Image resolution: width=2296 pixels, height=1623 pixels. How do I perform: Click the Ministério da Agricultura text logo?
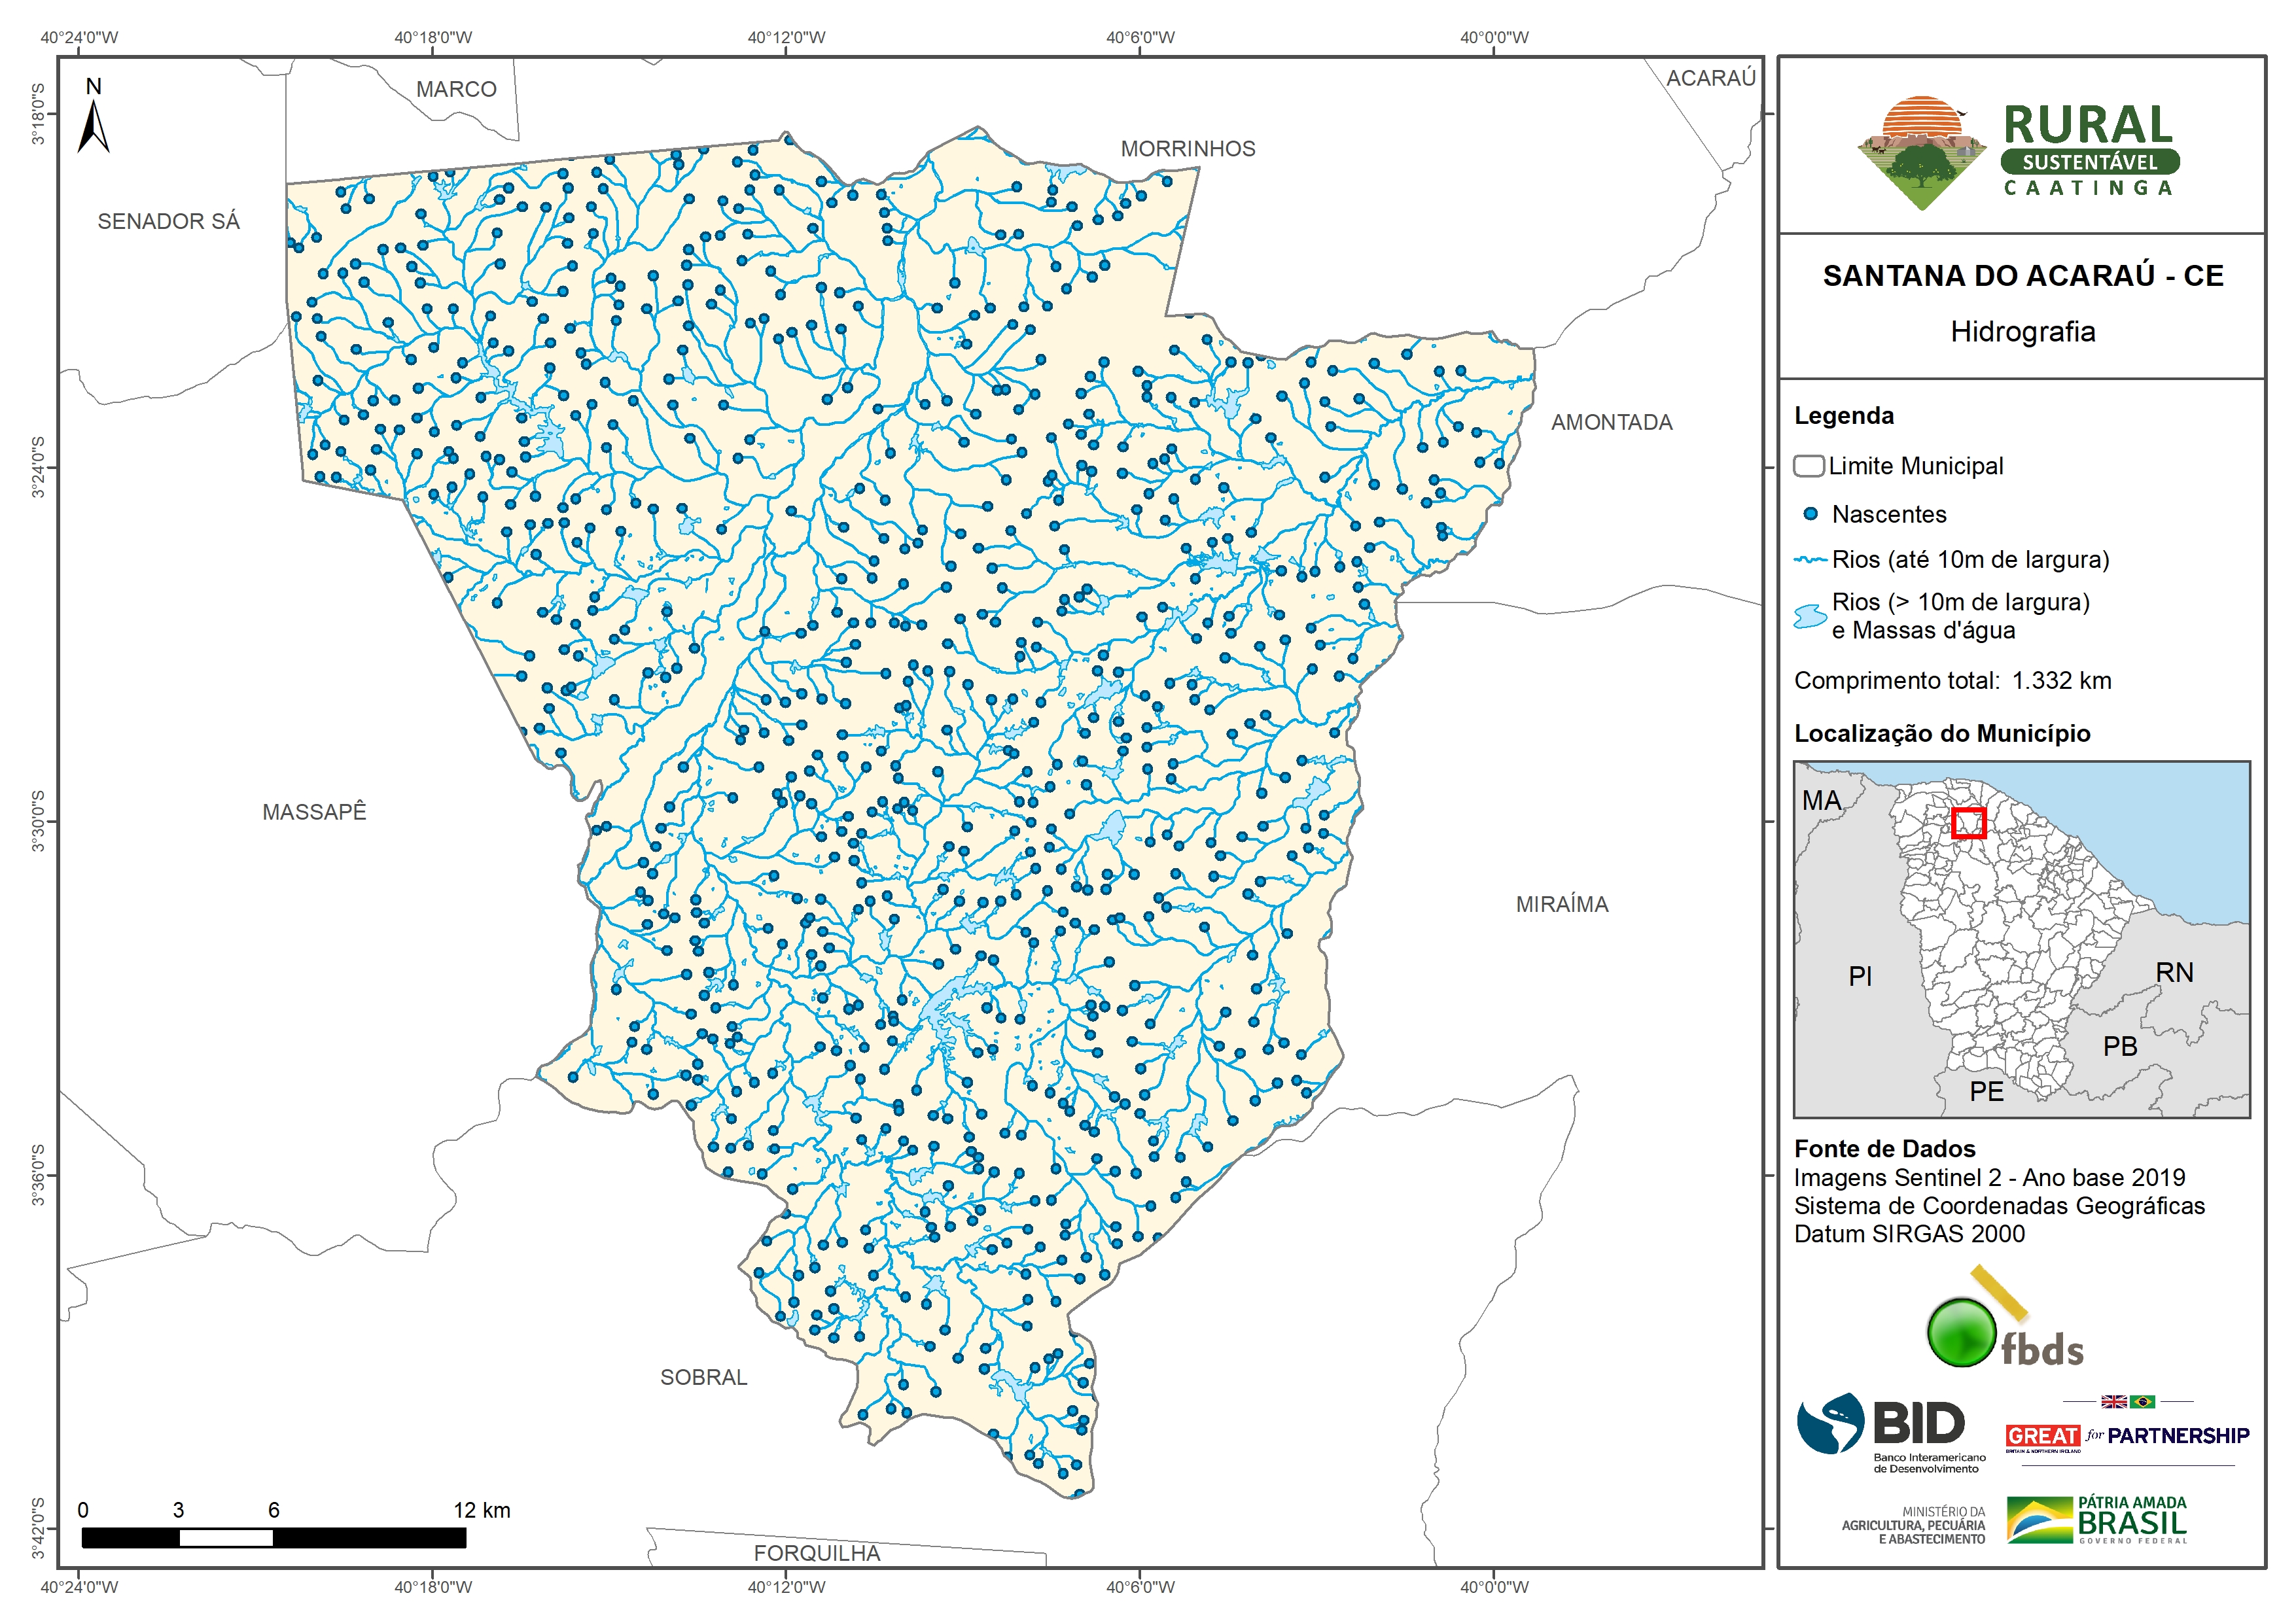coord(1915,1525)
